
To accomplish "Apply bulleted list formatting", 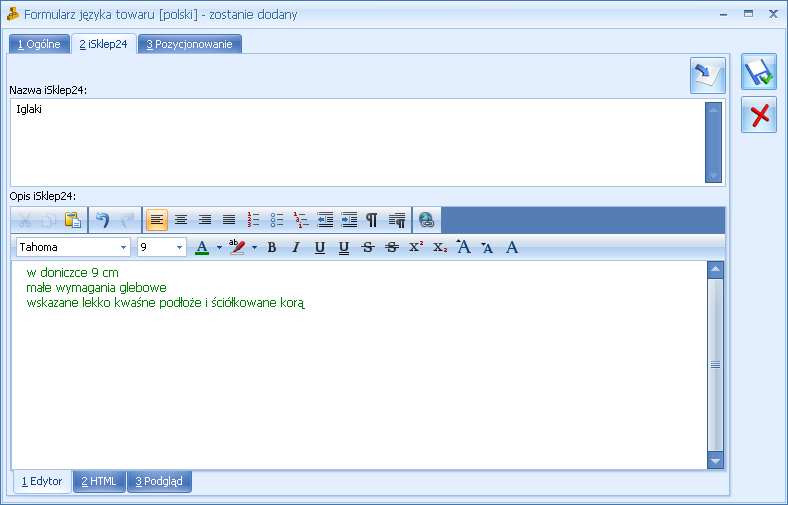I will tap(277, 220).
